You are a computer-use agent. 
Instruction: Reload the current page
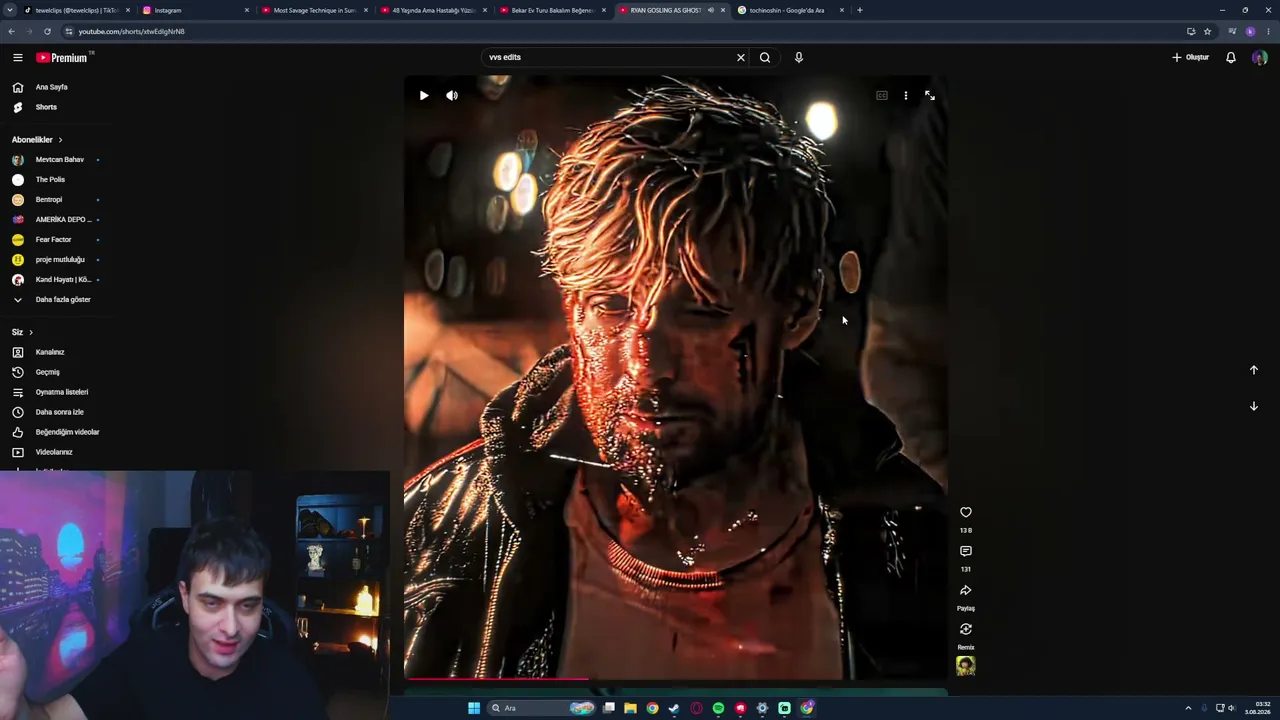pyautogui.click(x=47, y=31)
